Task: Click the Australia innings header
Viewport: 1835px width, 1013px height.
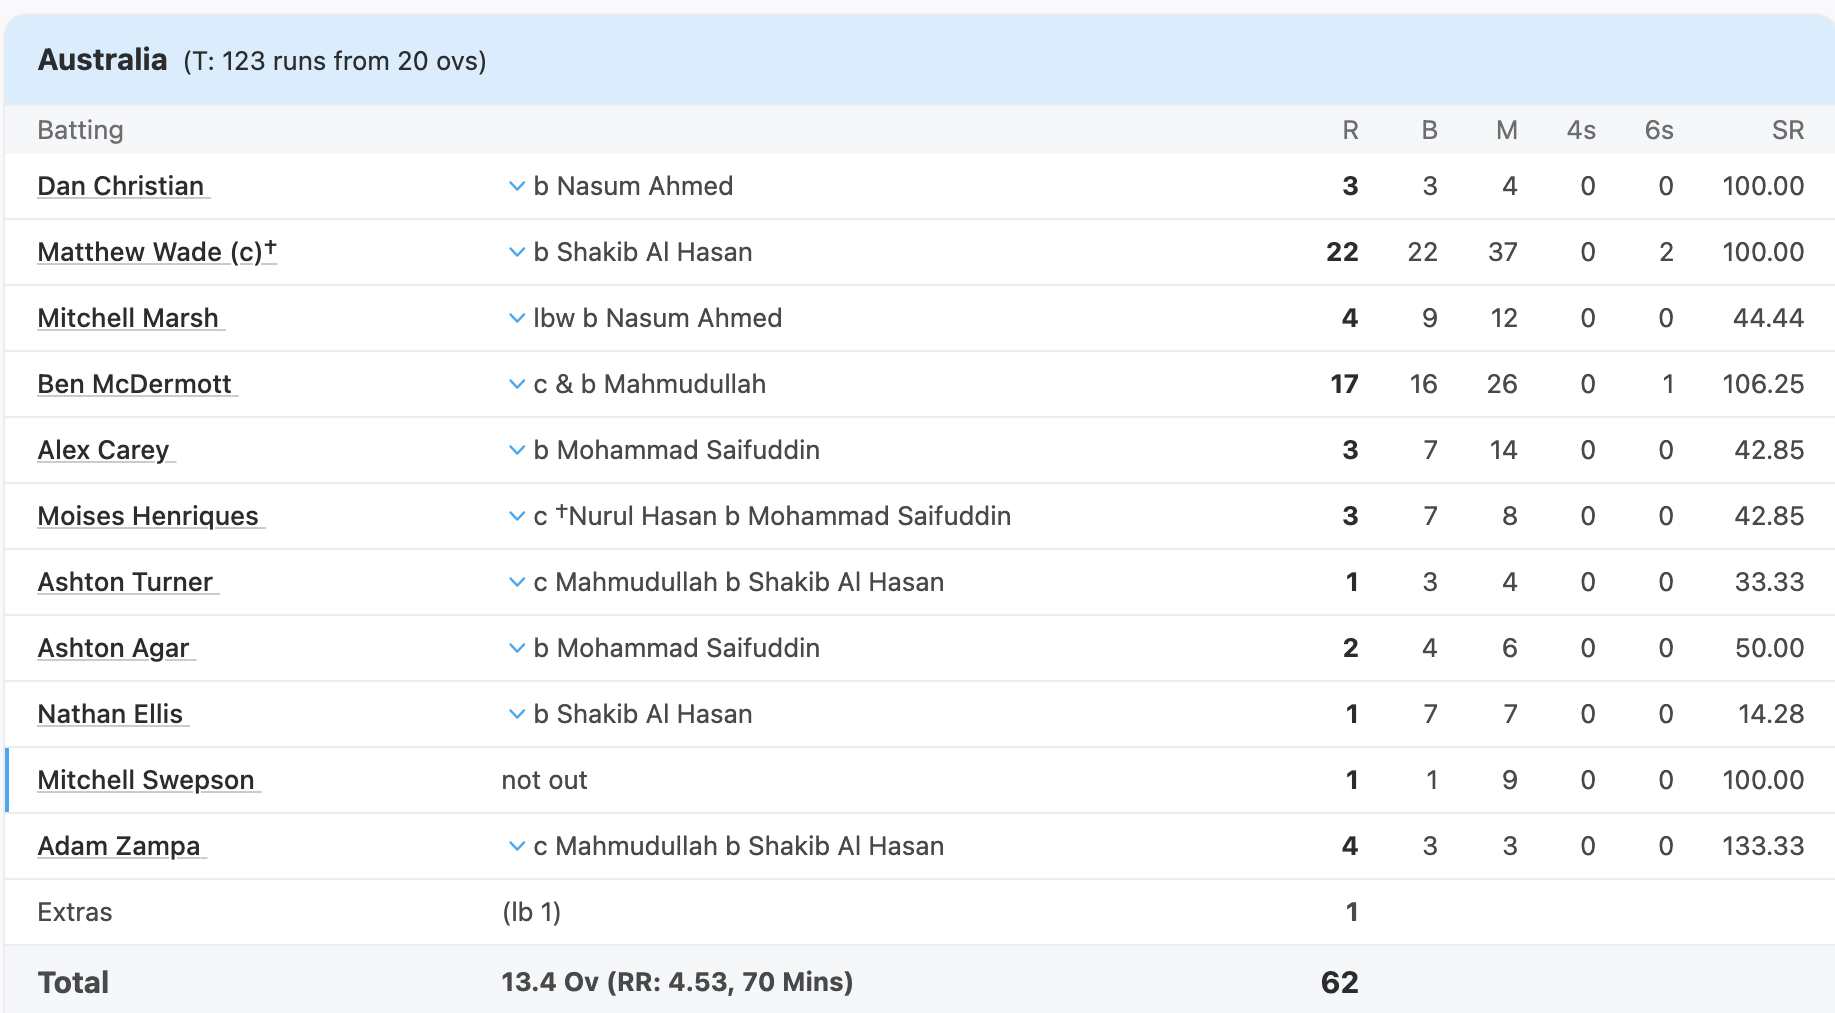Action: point(103,60)
